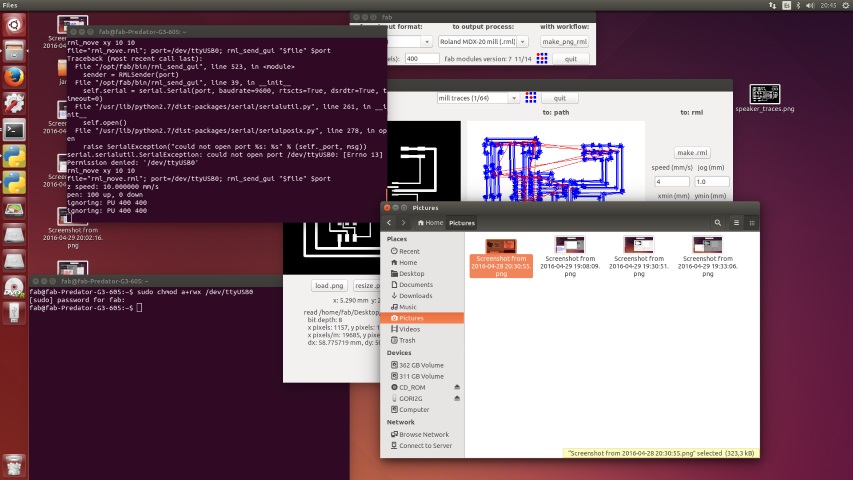Switch Pictures window to list view
The image size is (853, 480).
[736, 223]
